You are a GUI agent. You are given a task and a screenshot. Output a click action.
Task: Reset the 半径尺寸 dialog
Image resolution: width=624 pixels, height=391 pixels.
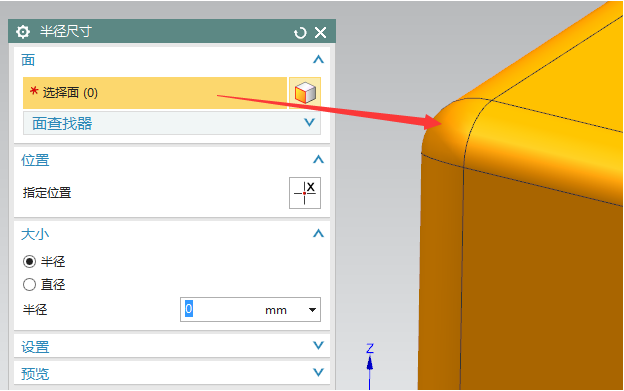click(x=300, y=33)
